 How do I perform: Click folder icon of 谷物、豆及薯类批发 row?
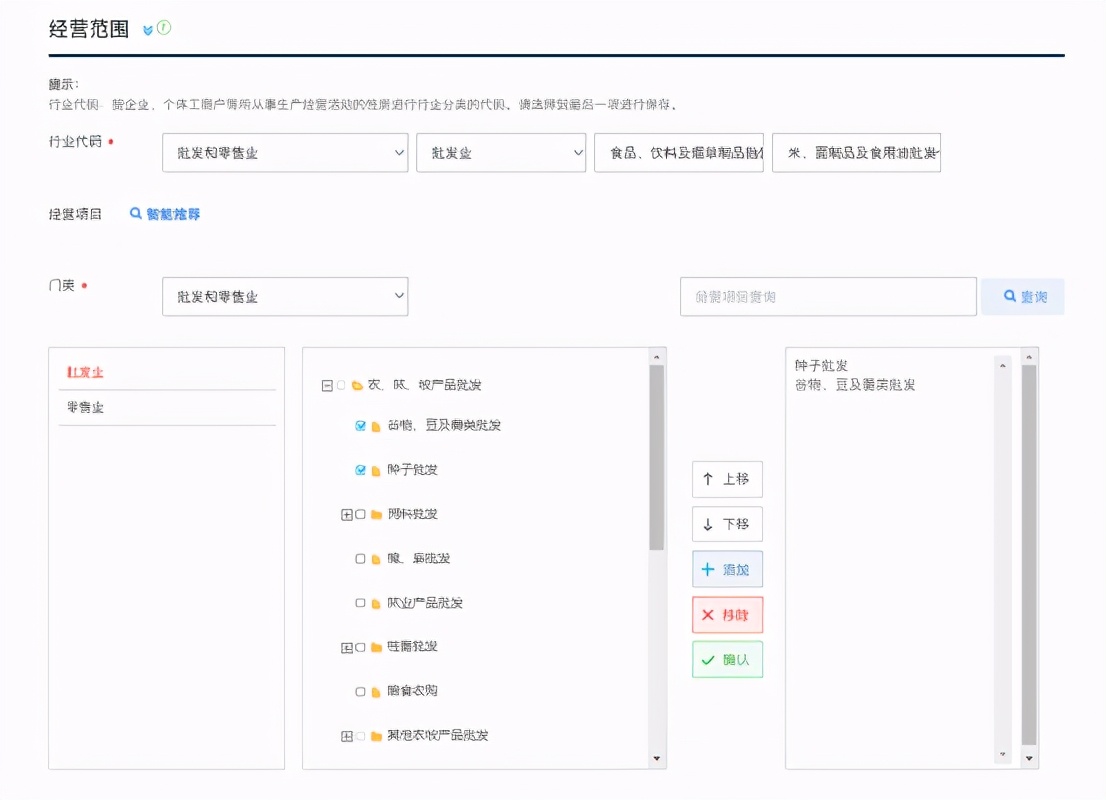[376, 426]
